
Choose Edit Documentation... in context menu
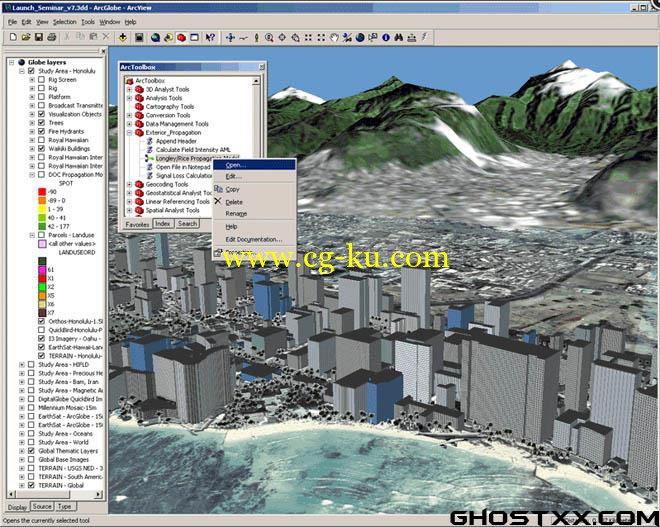point(254,240)
